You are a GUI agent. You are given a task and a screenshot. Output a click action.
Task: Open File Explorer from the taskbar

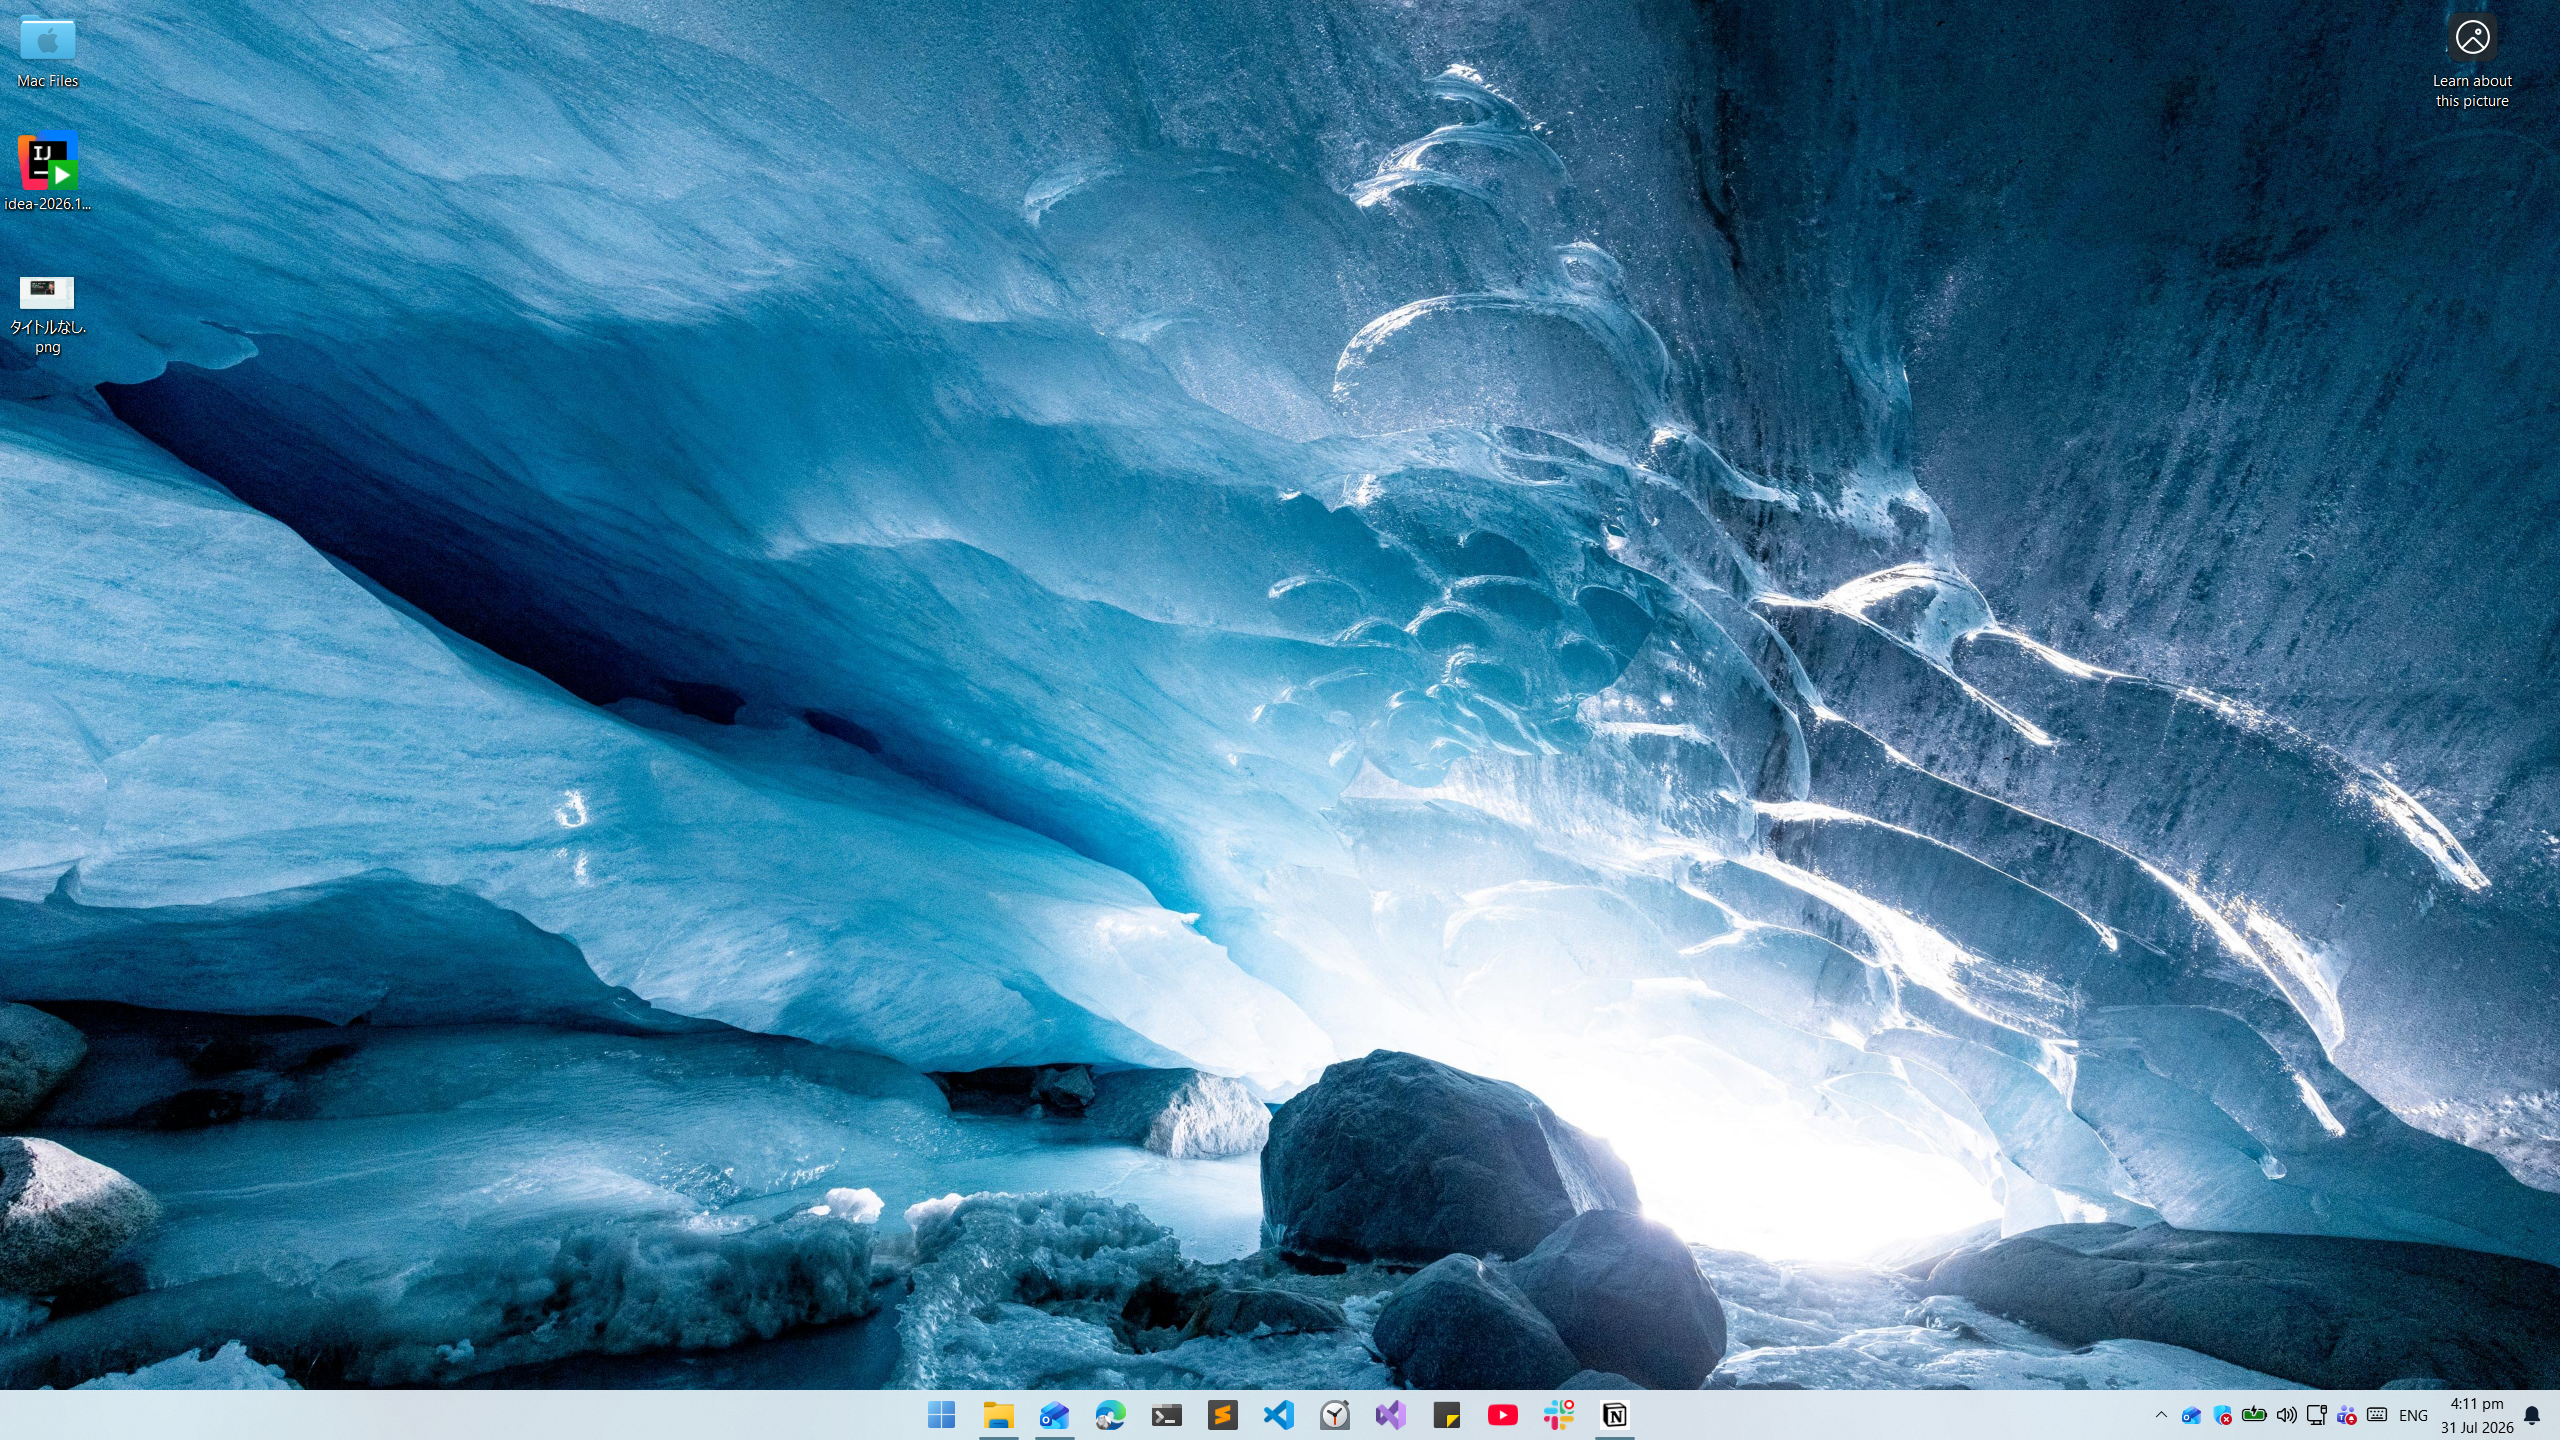pos(998,1415)
